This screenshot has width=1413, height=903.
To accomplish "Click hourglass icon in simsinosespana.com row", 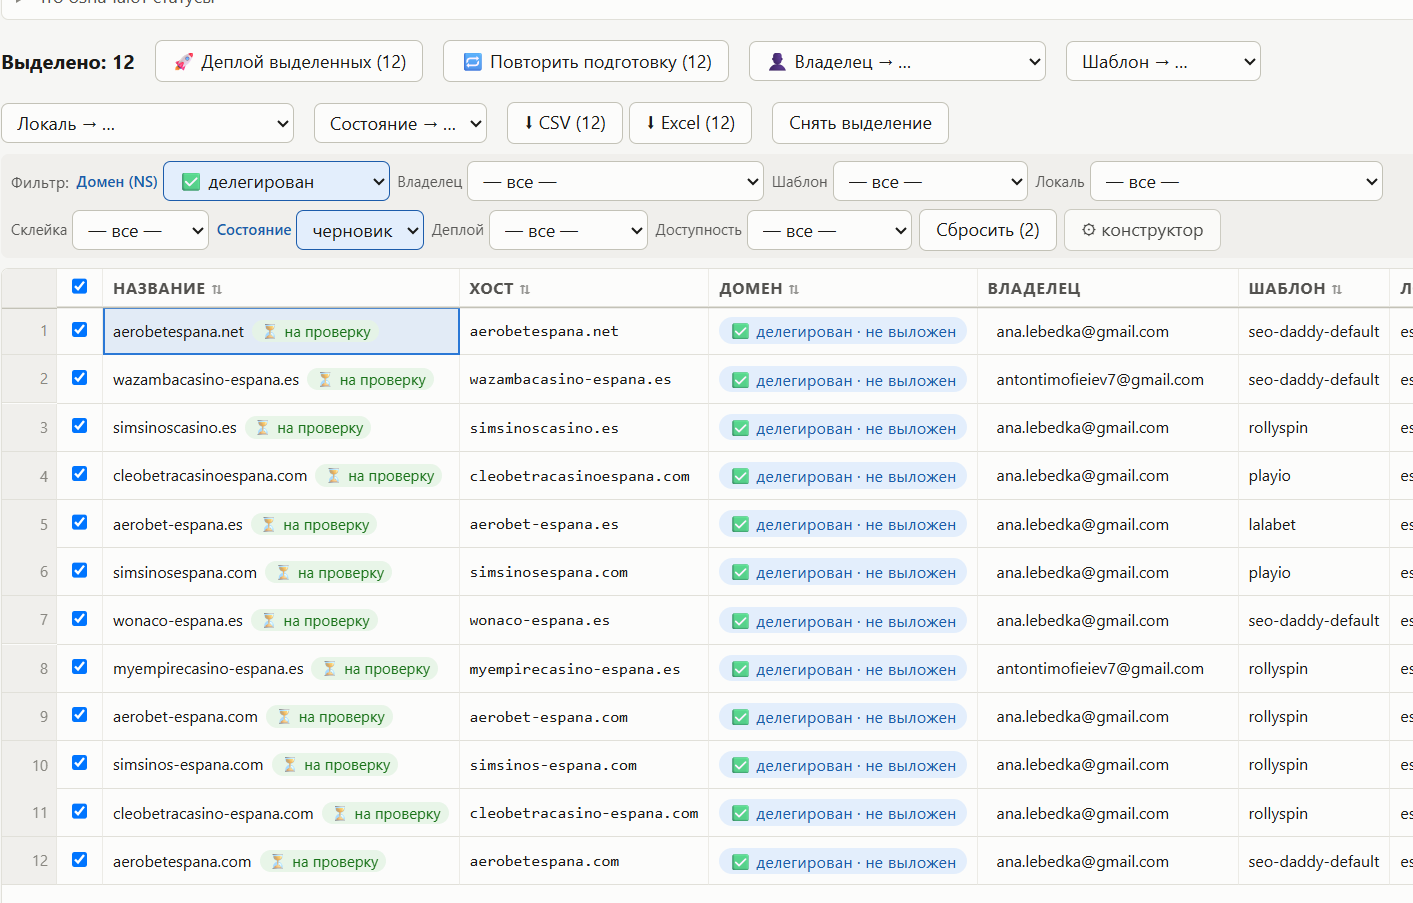I will pyautogui.click(x=284, y=572).
